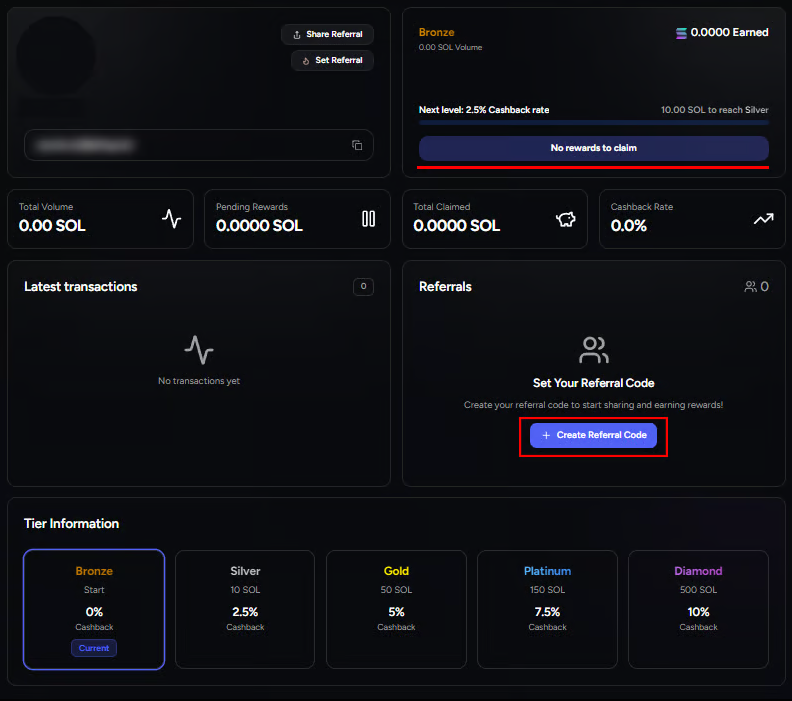Click the Bronze tier title in rewards panel
The image size is (792, 701).
click(436, 32)
